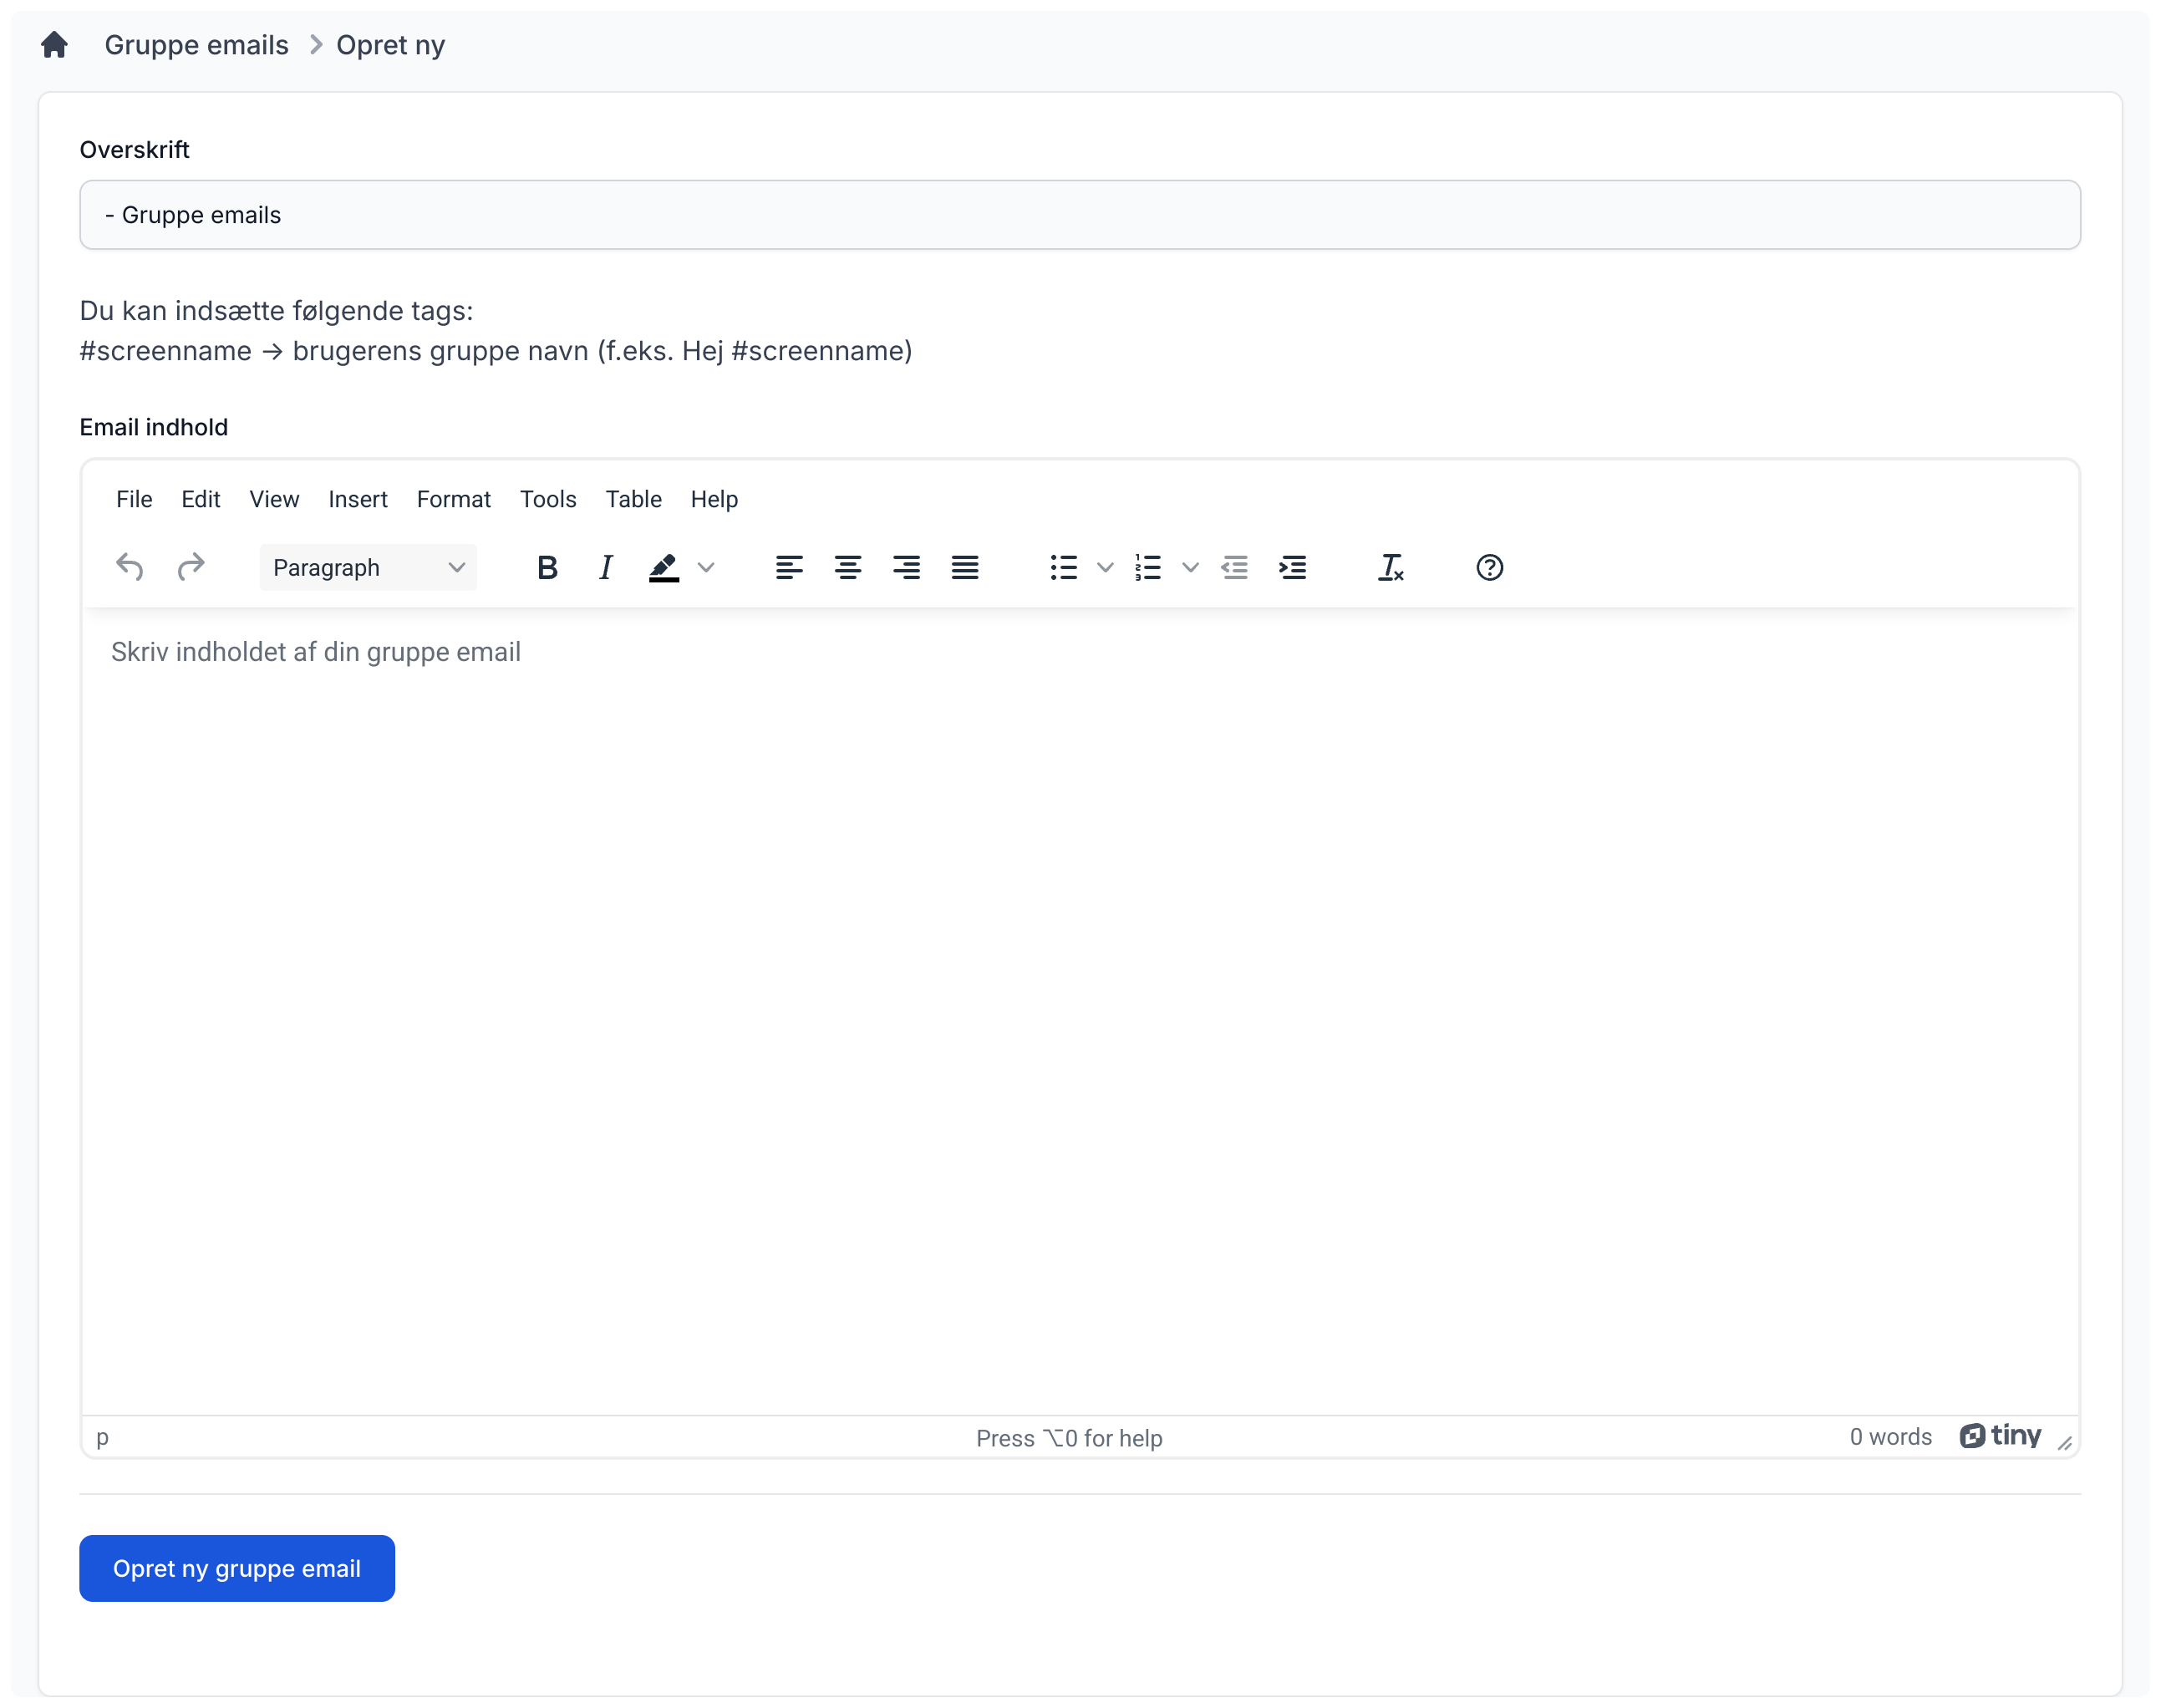
Task: Expand the text color options chevron
Action: click(707, 567)
